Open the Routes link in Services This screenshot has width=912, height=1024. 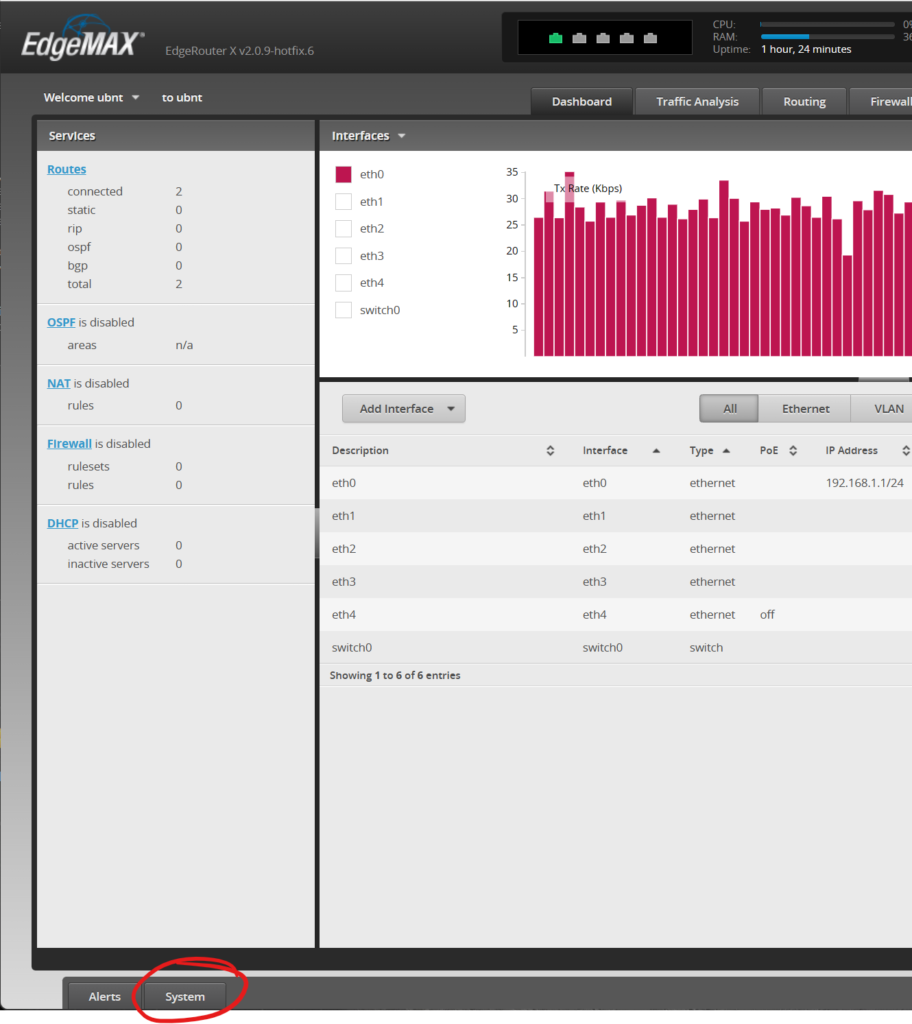[x=66, y=170]
